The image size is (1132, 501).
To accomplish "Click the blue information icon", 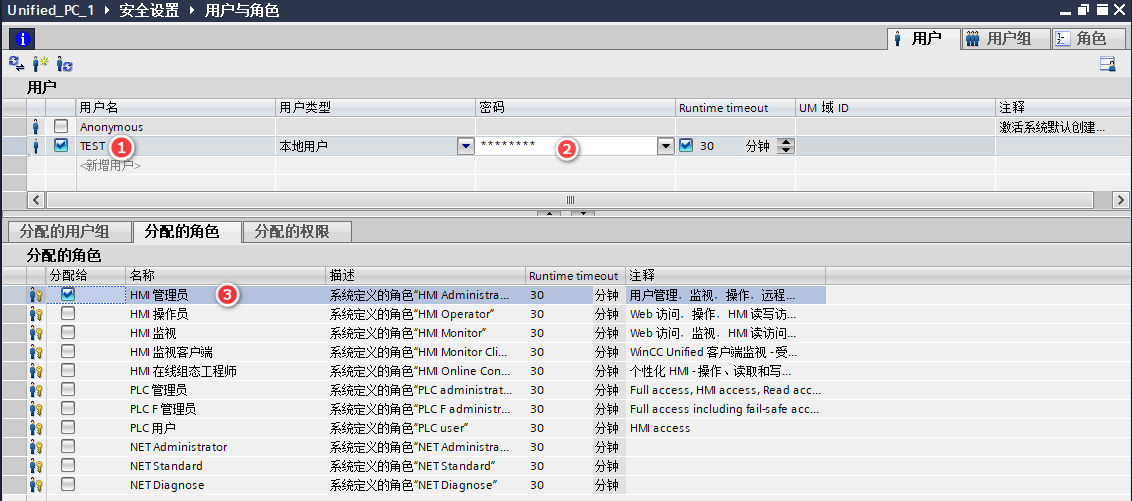I will pyautogui.click(x=22, y=39).
